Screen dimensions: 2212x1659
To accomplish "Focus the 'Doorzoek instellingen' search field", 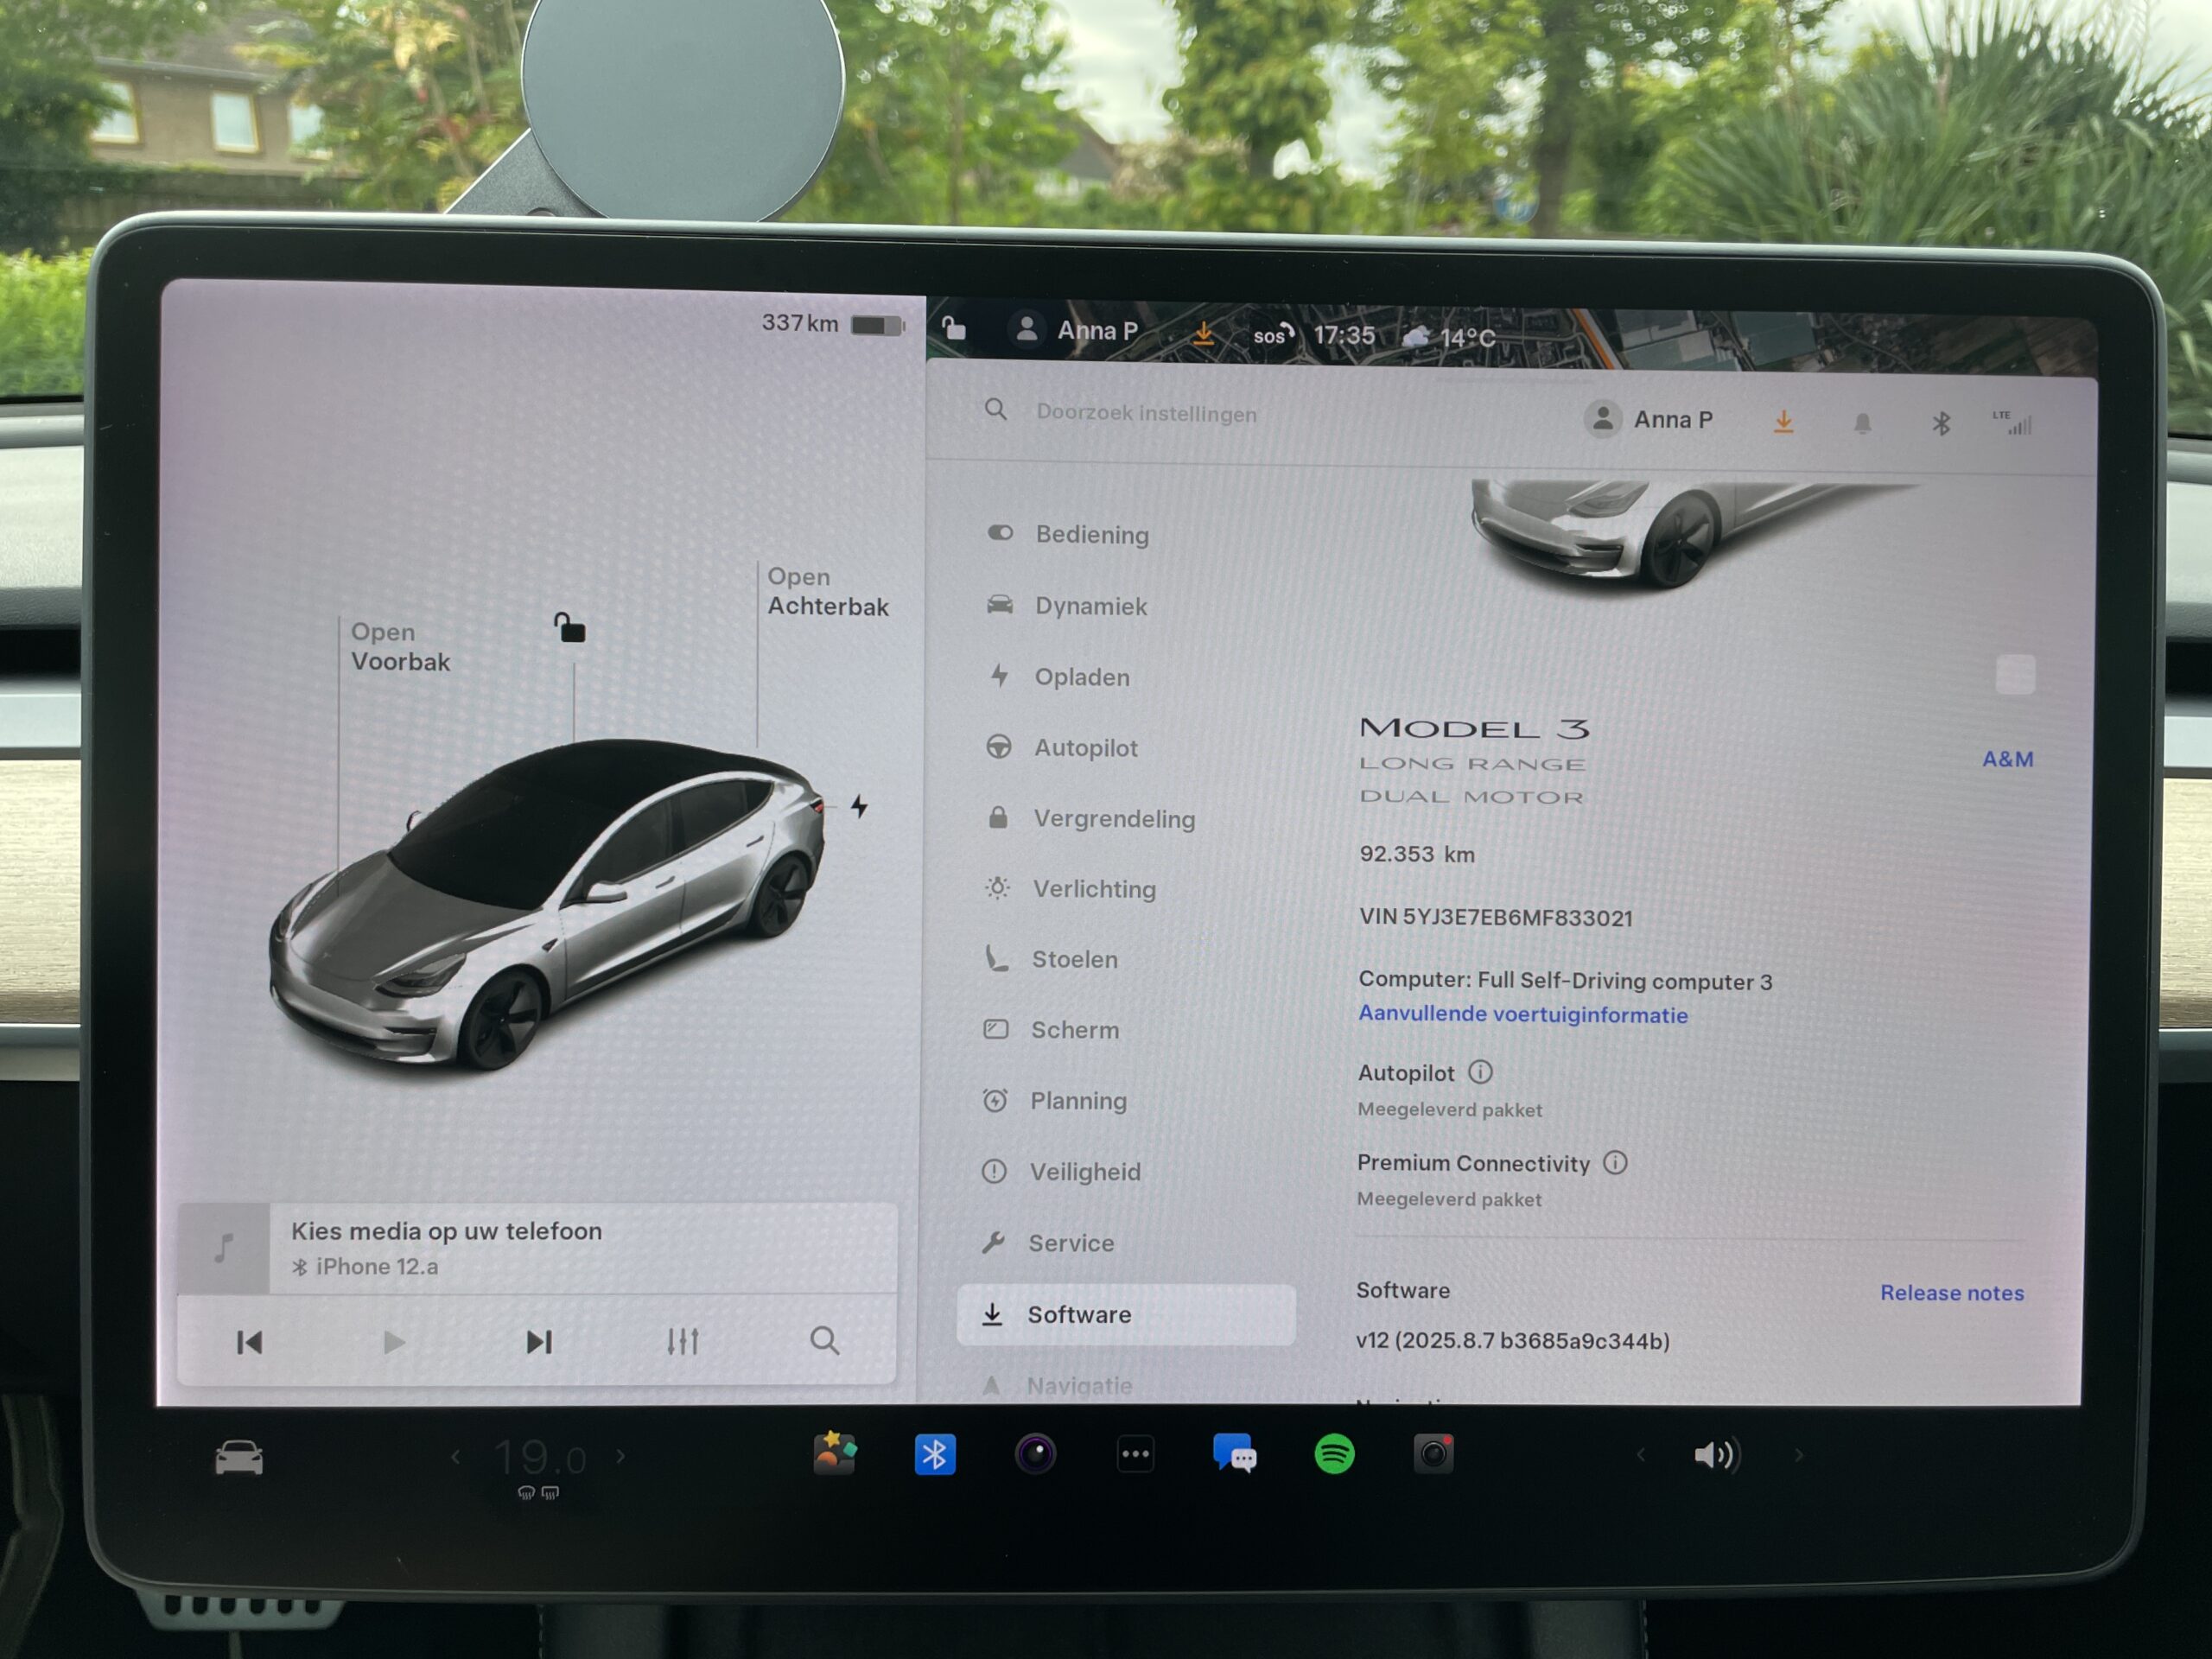I will pyautogui.click(x=1146, y=413).
